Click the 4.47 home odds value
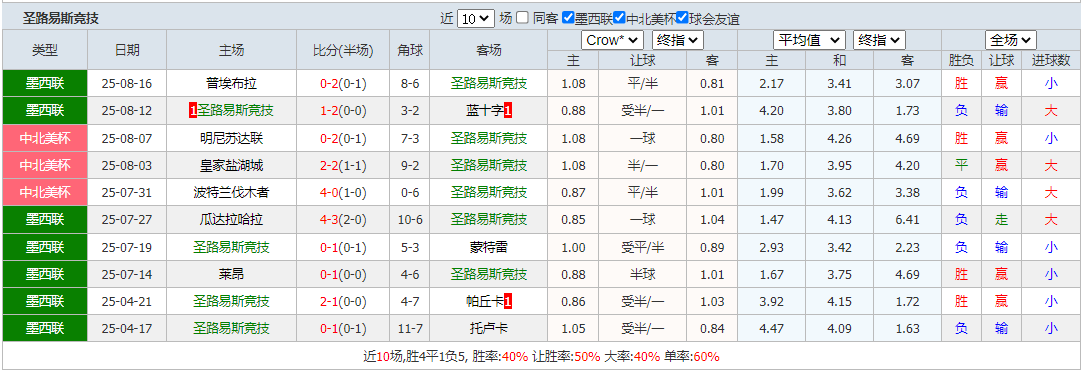 tap(772, 329)
